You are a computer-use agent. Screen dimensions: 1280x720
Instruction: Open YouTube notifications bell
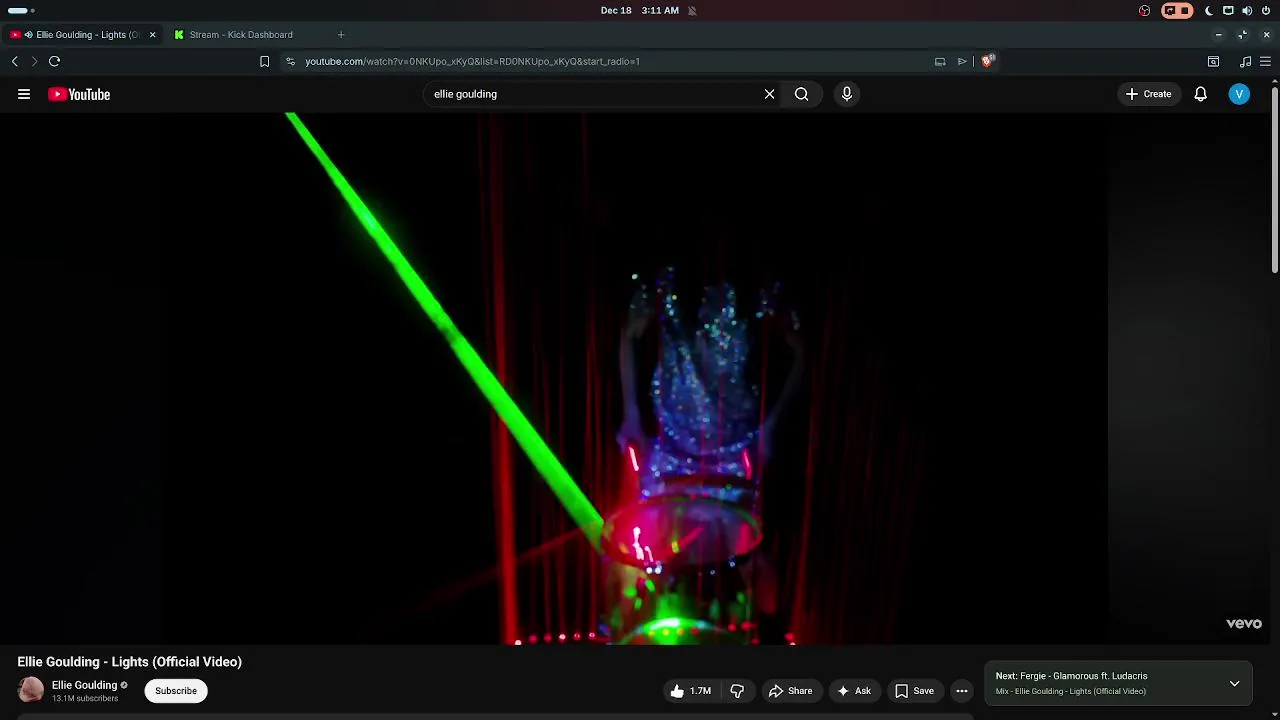[x=1200, y=94]
